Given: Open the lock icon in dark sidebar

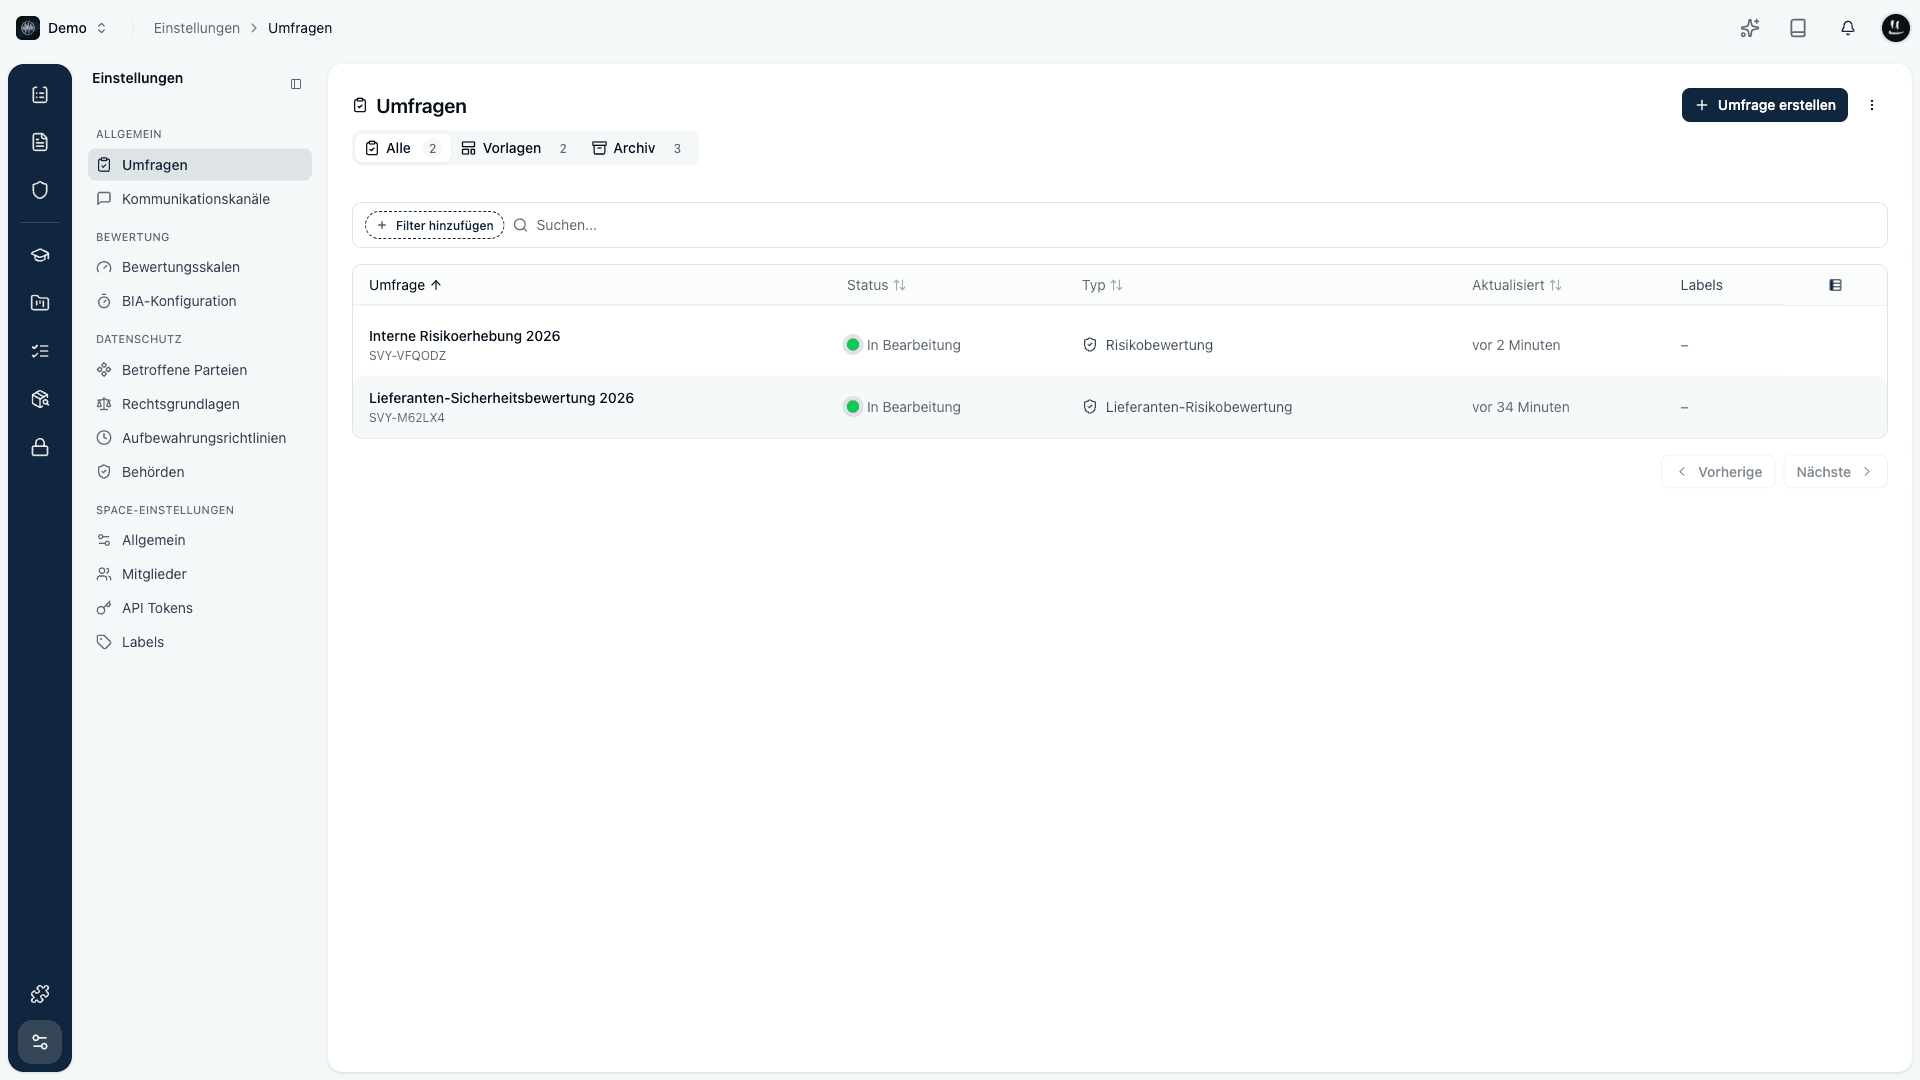Looking at the screenshot, I should pos(40,447).
